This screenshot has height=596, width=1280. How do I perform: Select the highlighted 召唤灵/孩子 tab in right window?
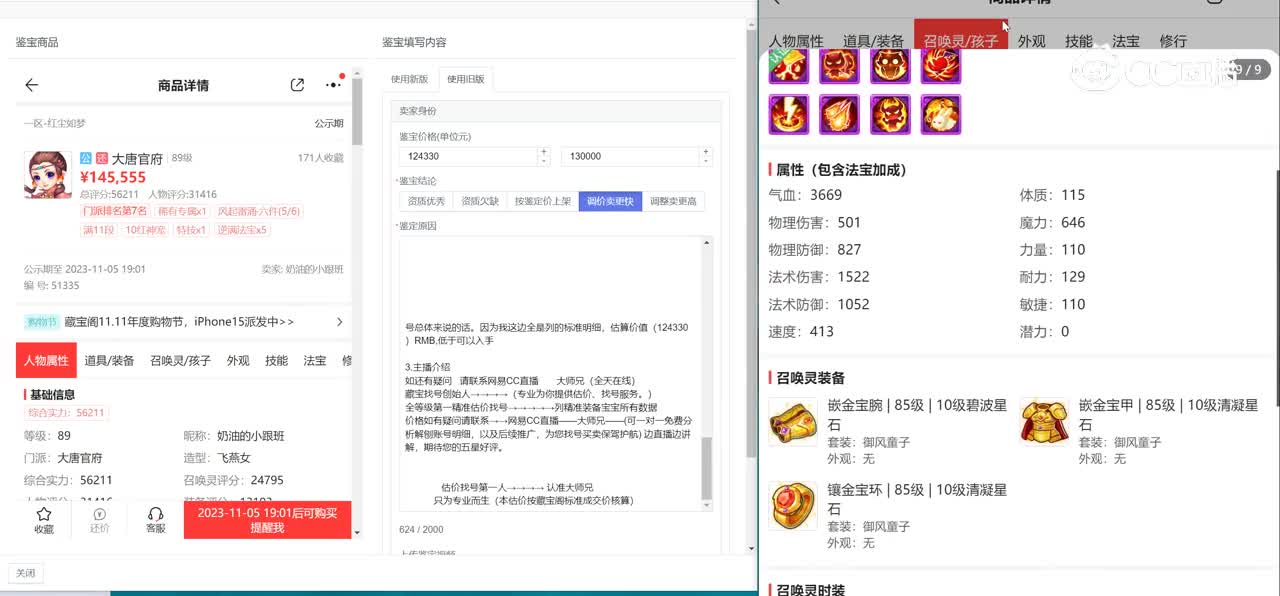(x=960, y=36)
